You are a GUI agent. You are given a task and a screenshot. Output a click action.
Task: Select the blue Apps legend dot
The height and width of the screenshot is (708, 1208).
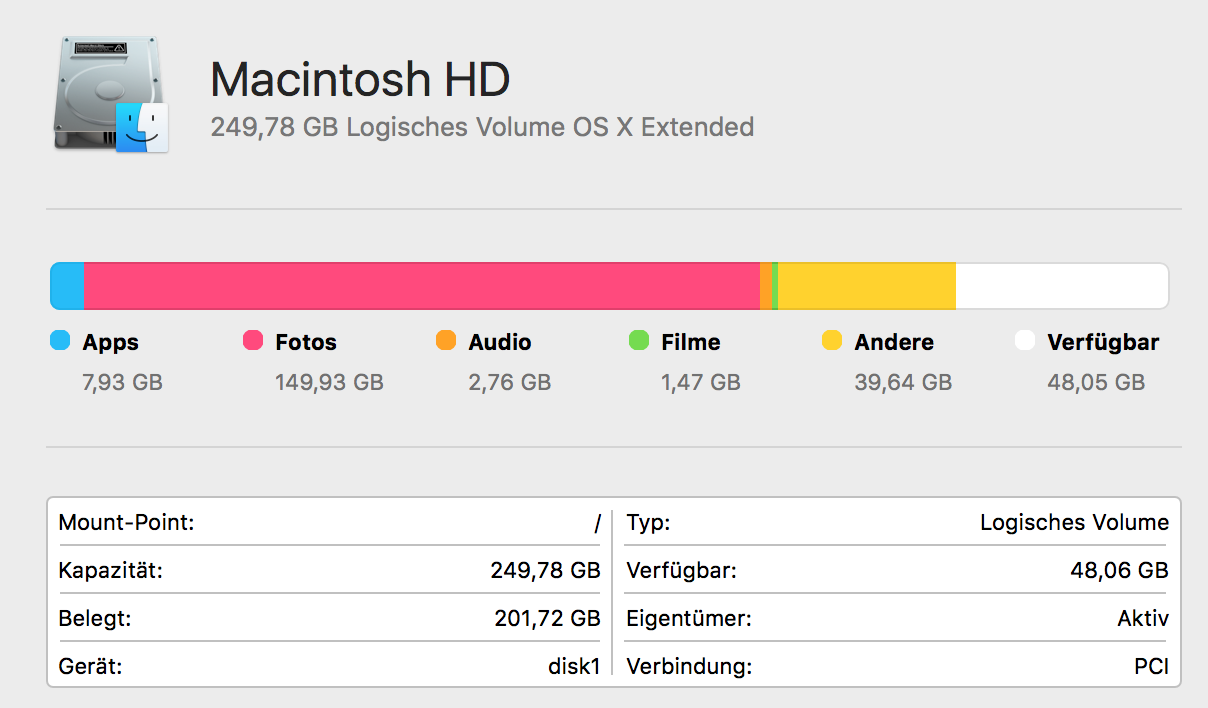point(60,341)
